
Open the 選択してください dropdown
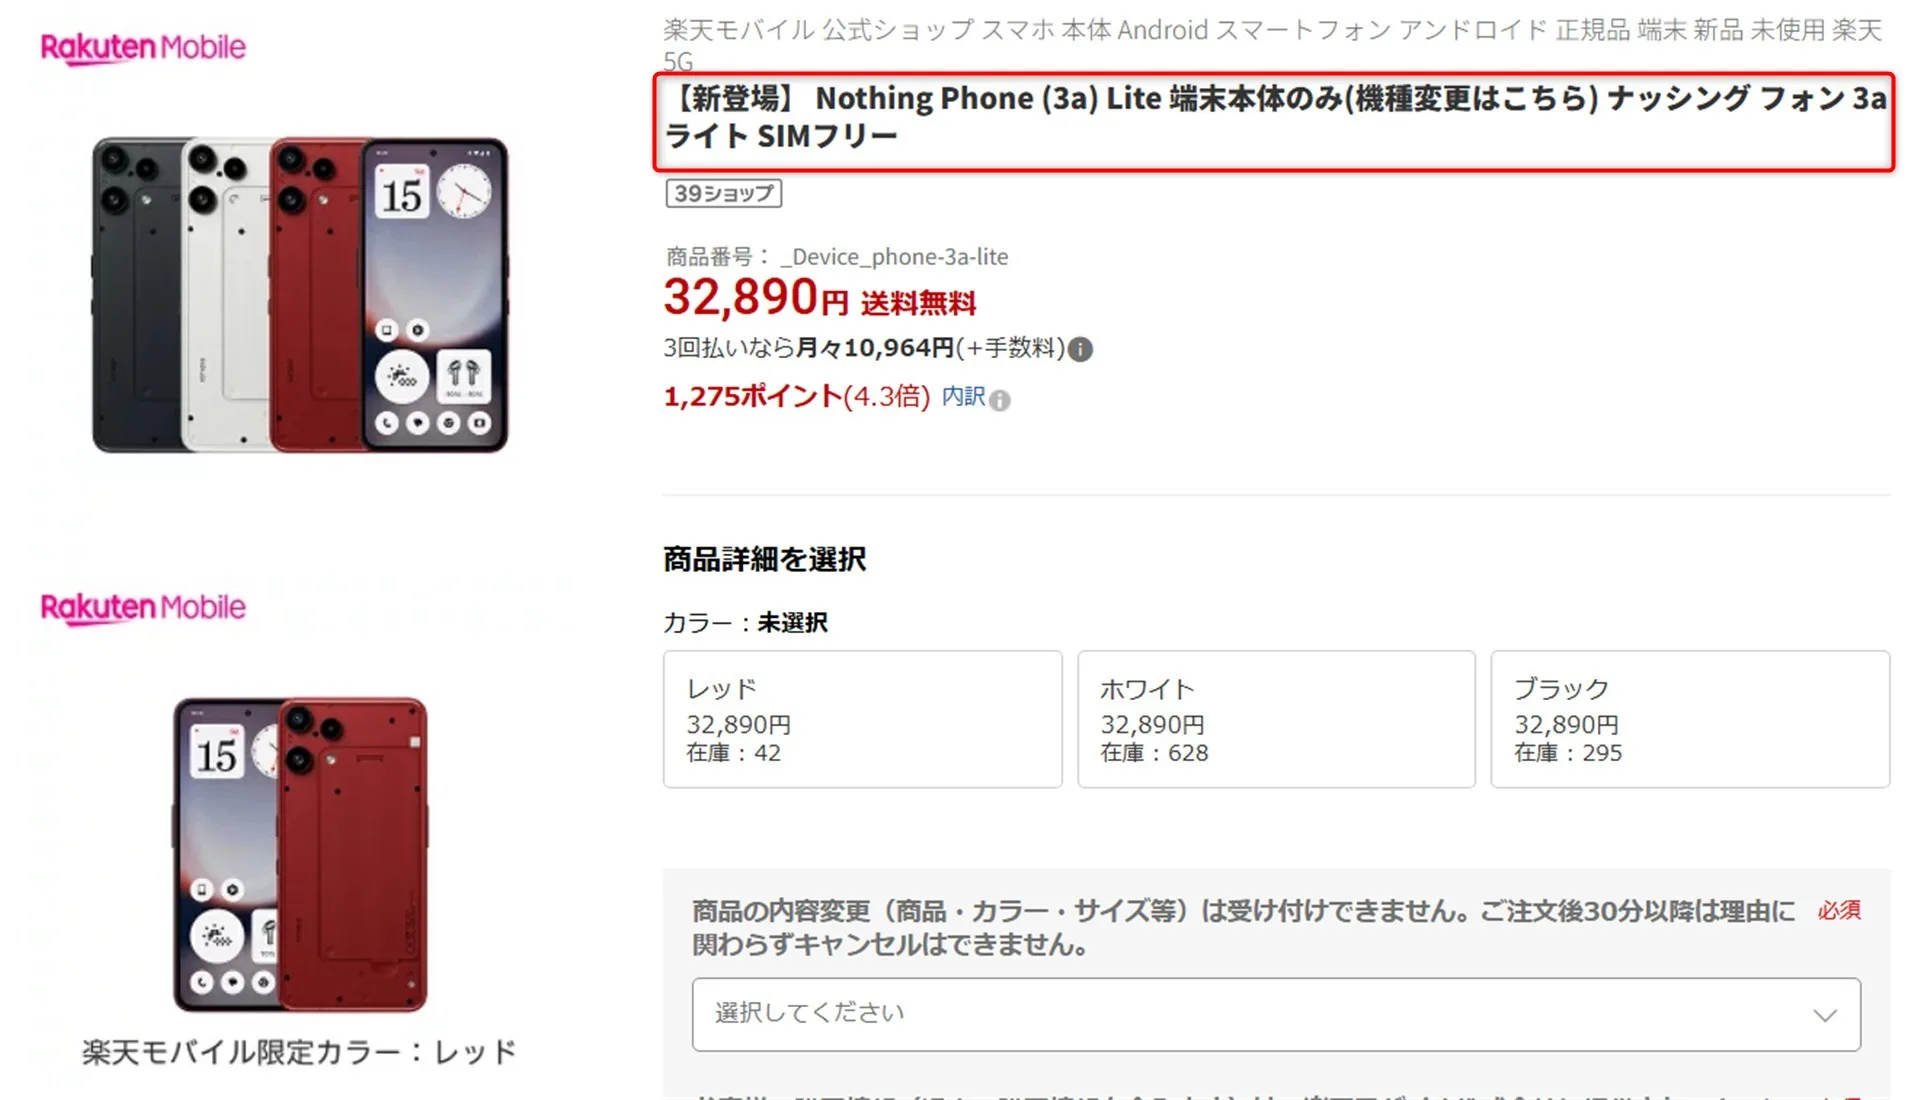pos(1276,1014)
